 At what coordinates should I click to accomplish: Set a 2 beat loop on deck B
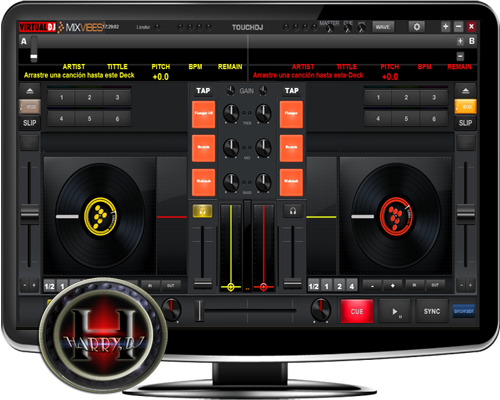tap(339, 286)
